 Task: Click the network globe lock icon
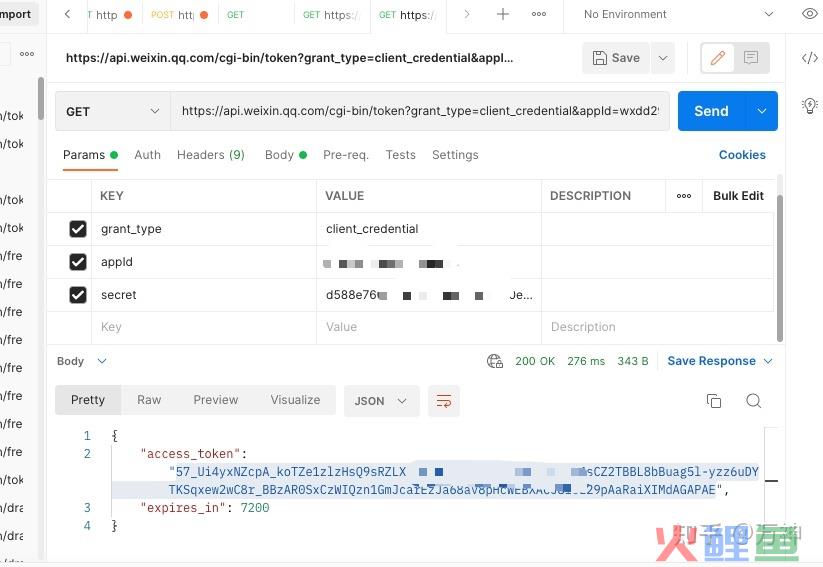[x=494, y=361]
